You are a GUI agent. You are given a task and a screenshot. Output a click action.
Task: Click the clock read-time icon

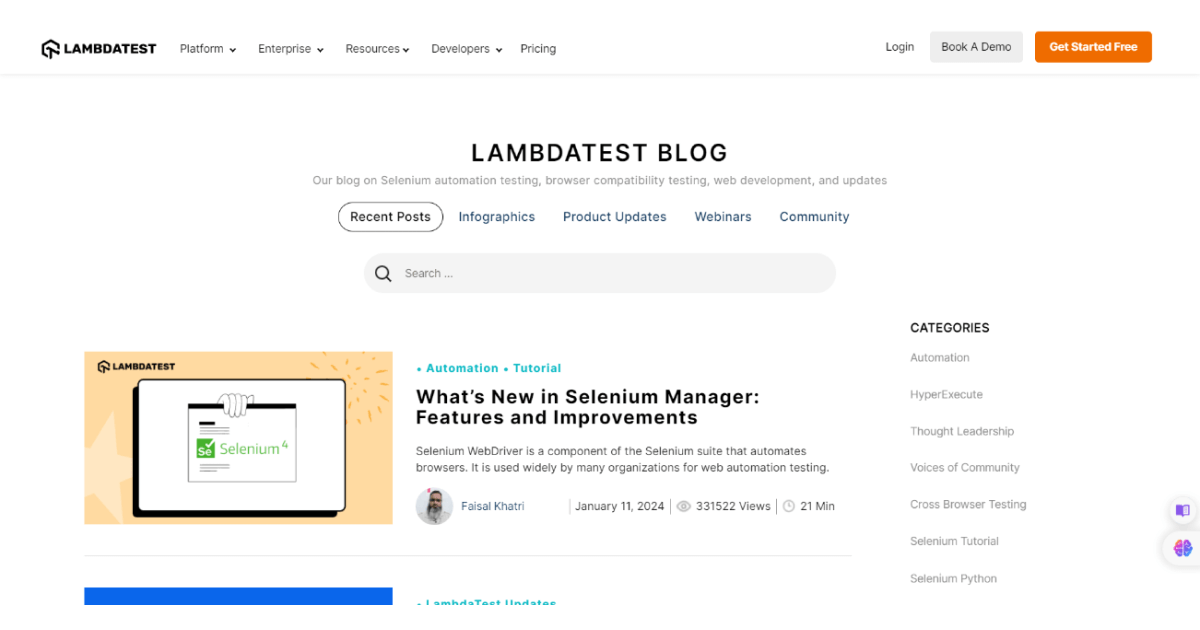789,507
